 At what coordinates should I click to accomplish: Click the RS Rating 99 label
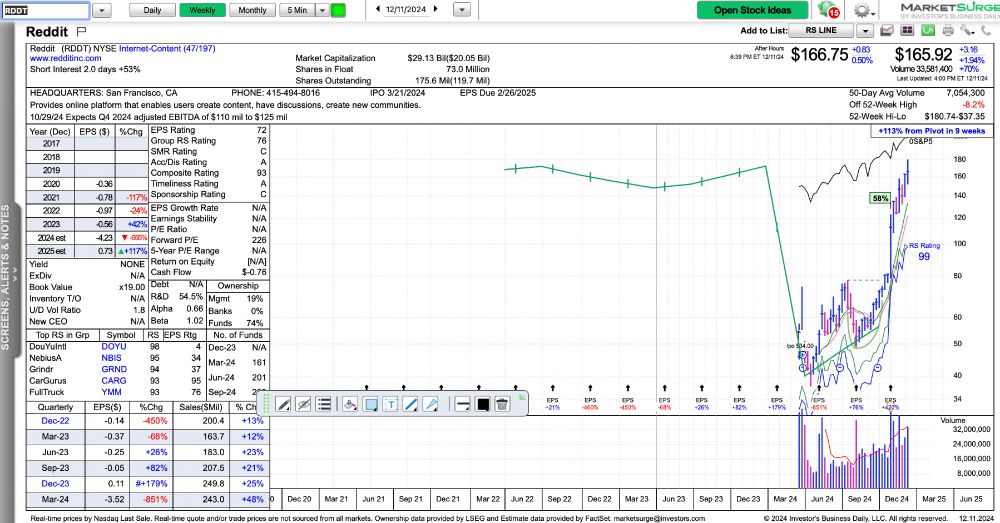[x=924, y=251]
